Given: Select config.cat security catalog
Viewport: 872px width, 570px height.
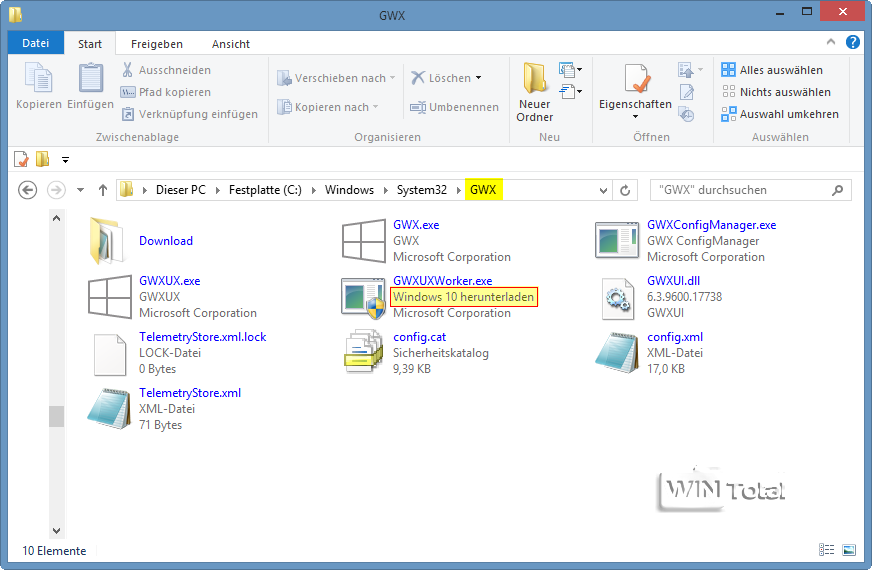Looking at the screenshot, I should (x=416, y=353).
